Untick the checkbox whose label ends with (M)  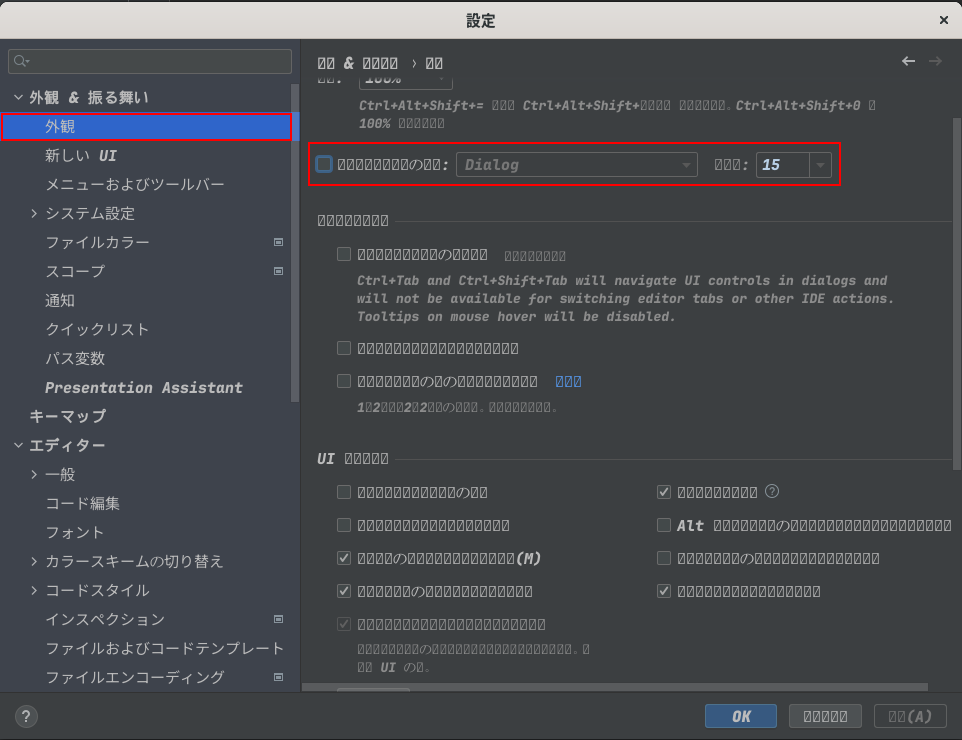(x=344, y=558)
